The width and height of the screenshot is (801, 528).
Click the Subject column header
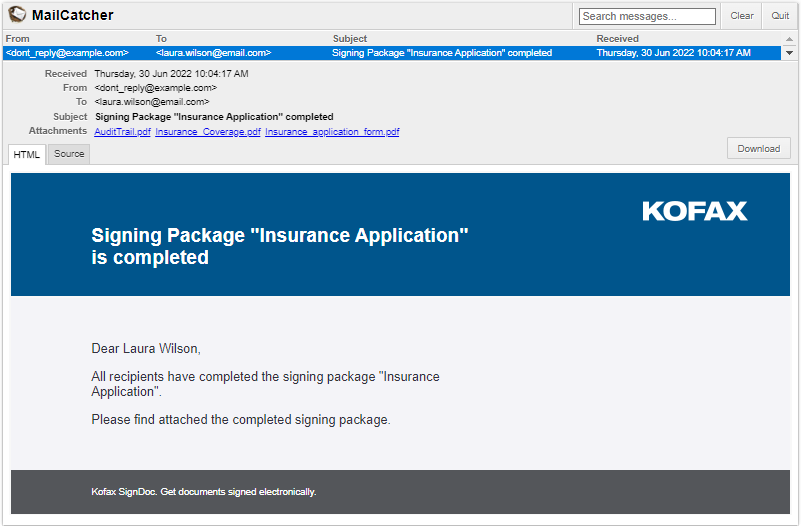(350, 39)
